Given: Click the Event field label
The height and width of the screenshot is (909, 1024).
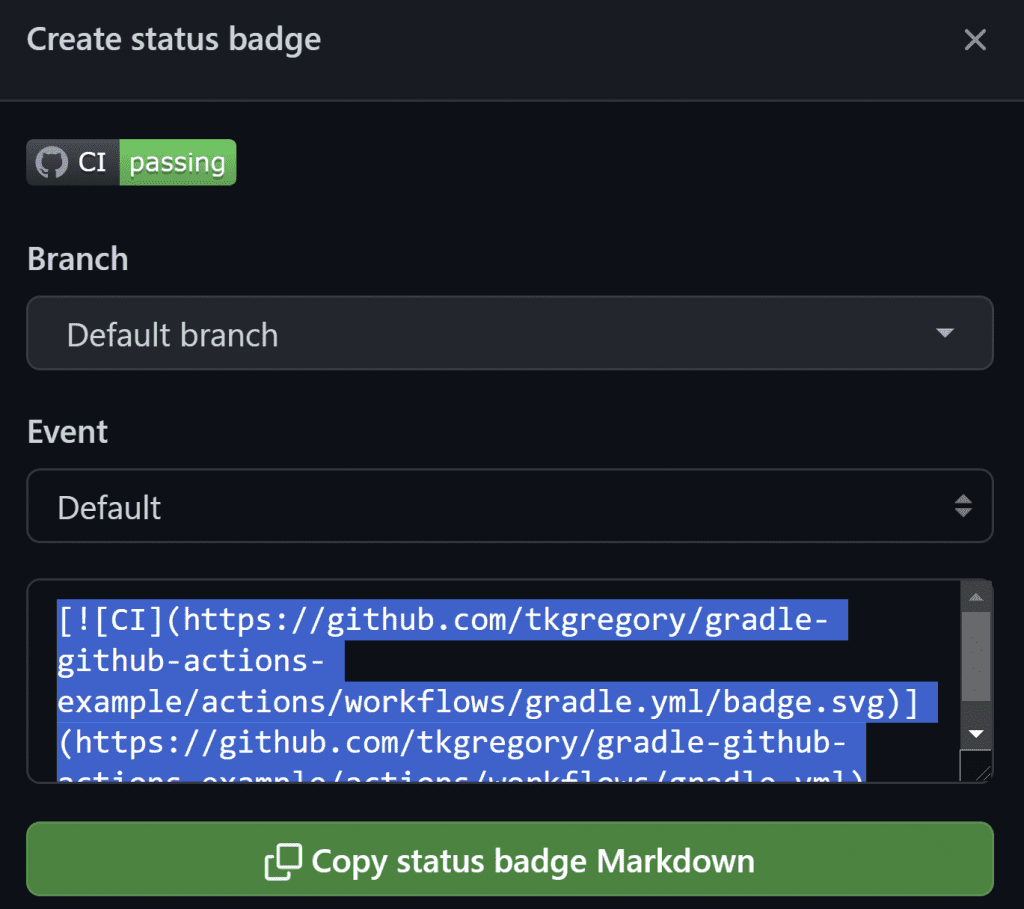Looking at the screenshot, I should pos(67,432).
